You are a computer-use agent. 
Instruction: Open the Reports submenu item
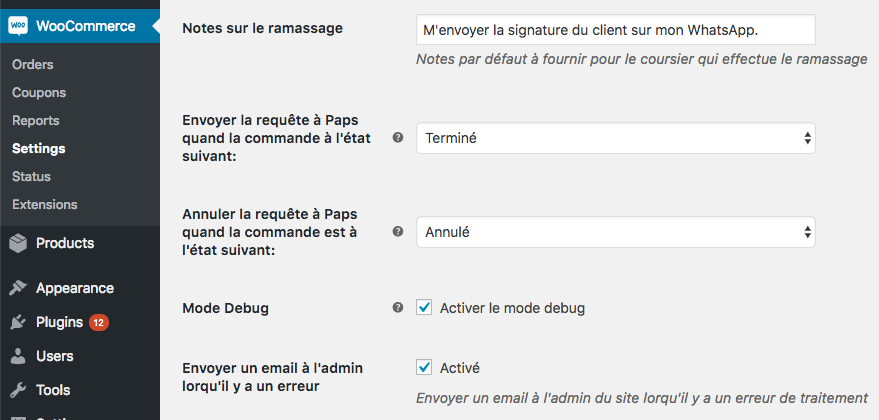pos(36,121)
